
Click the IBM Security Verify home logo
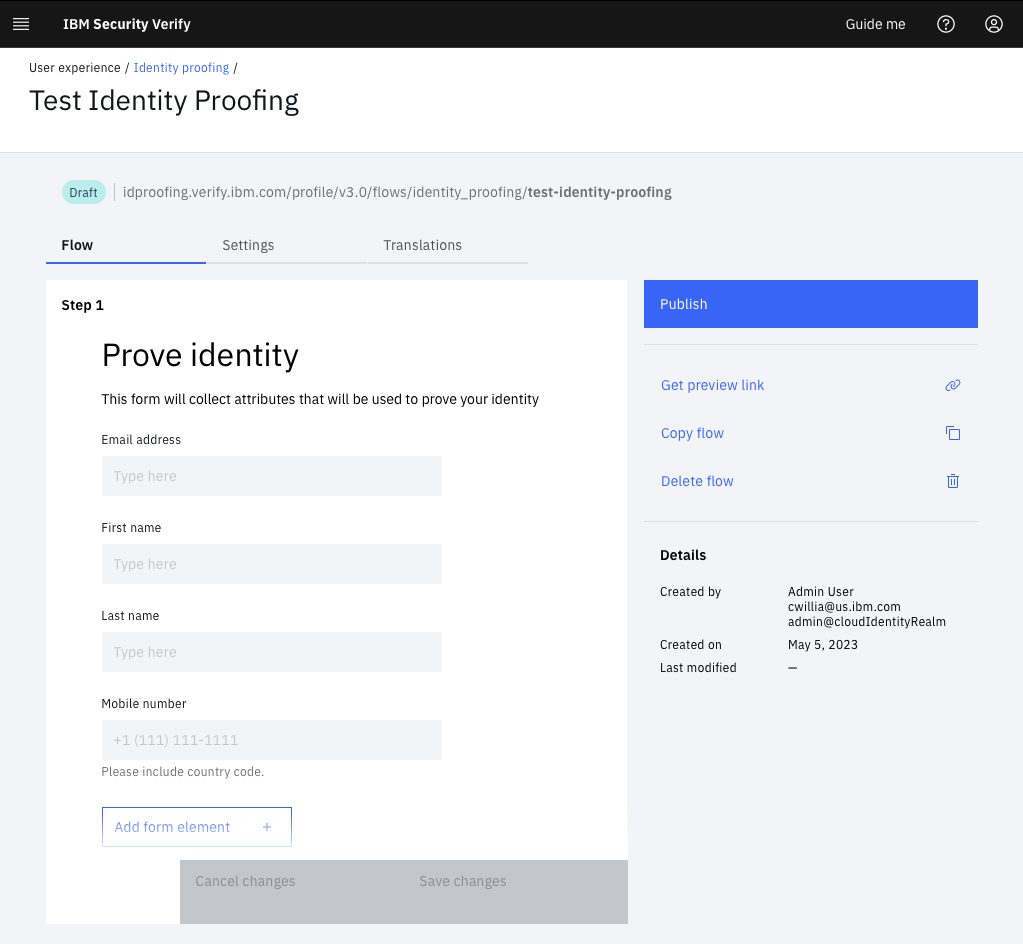[x=126, y=23]
